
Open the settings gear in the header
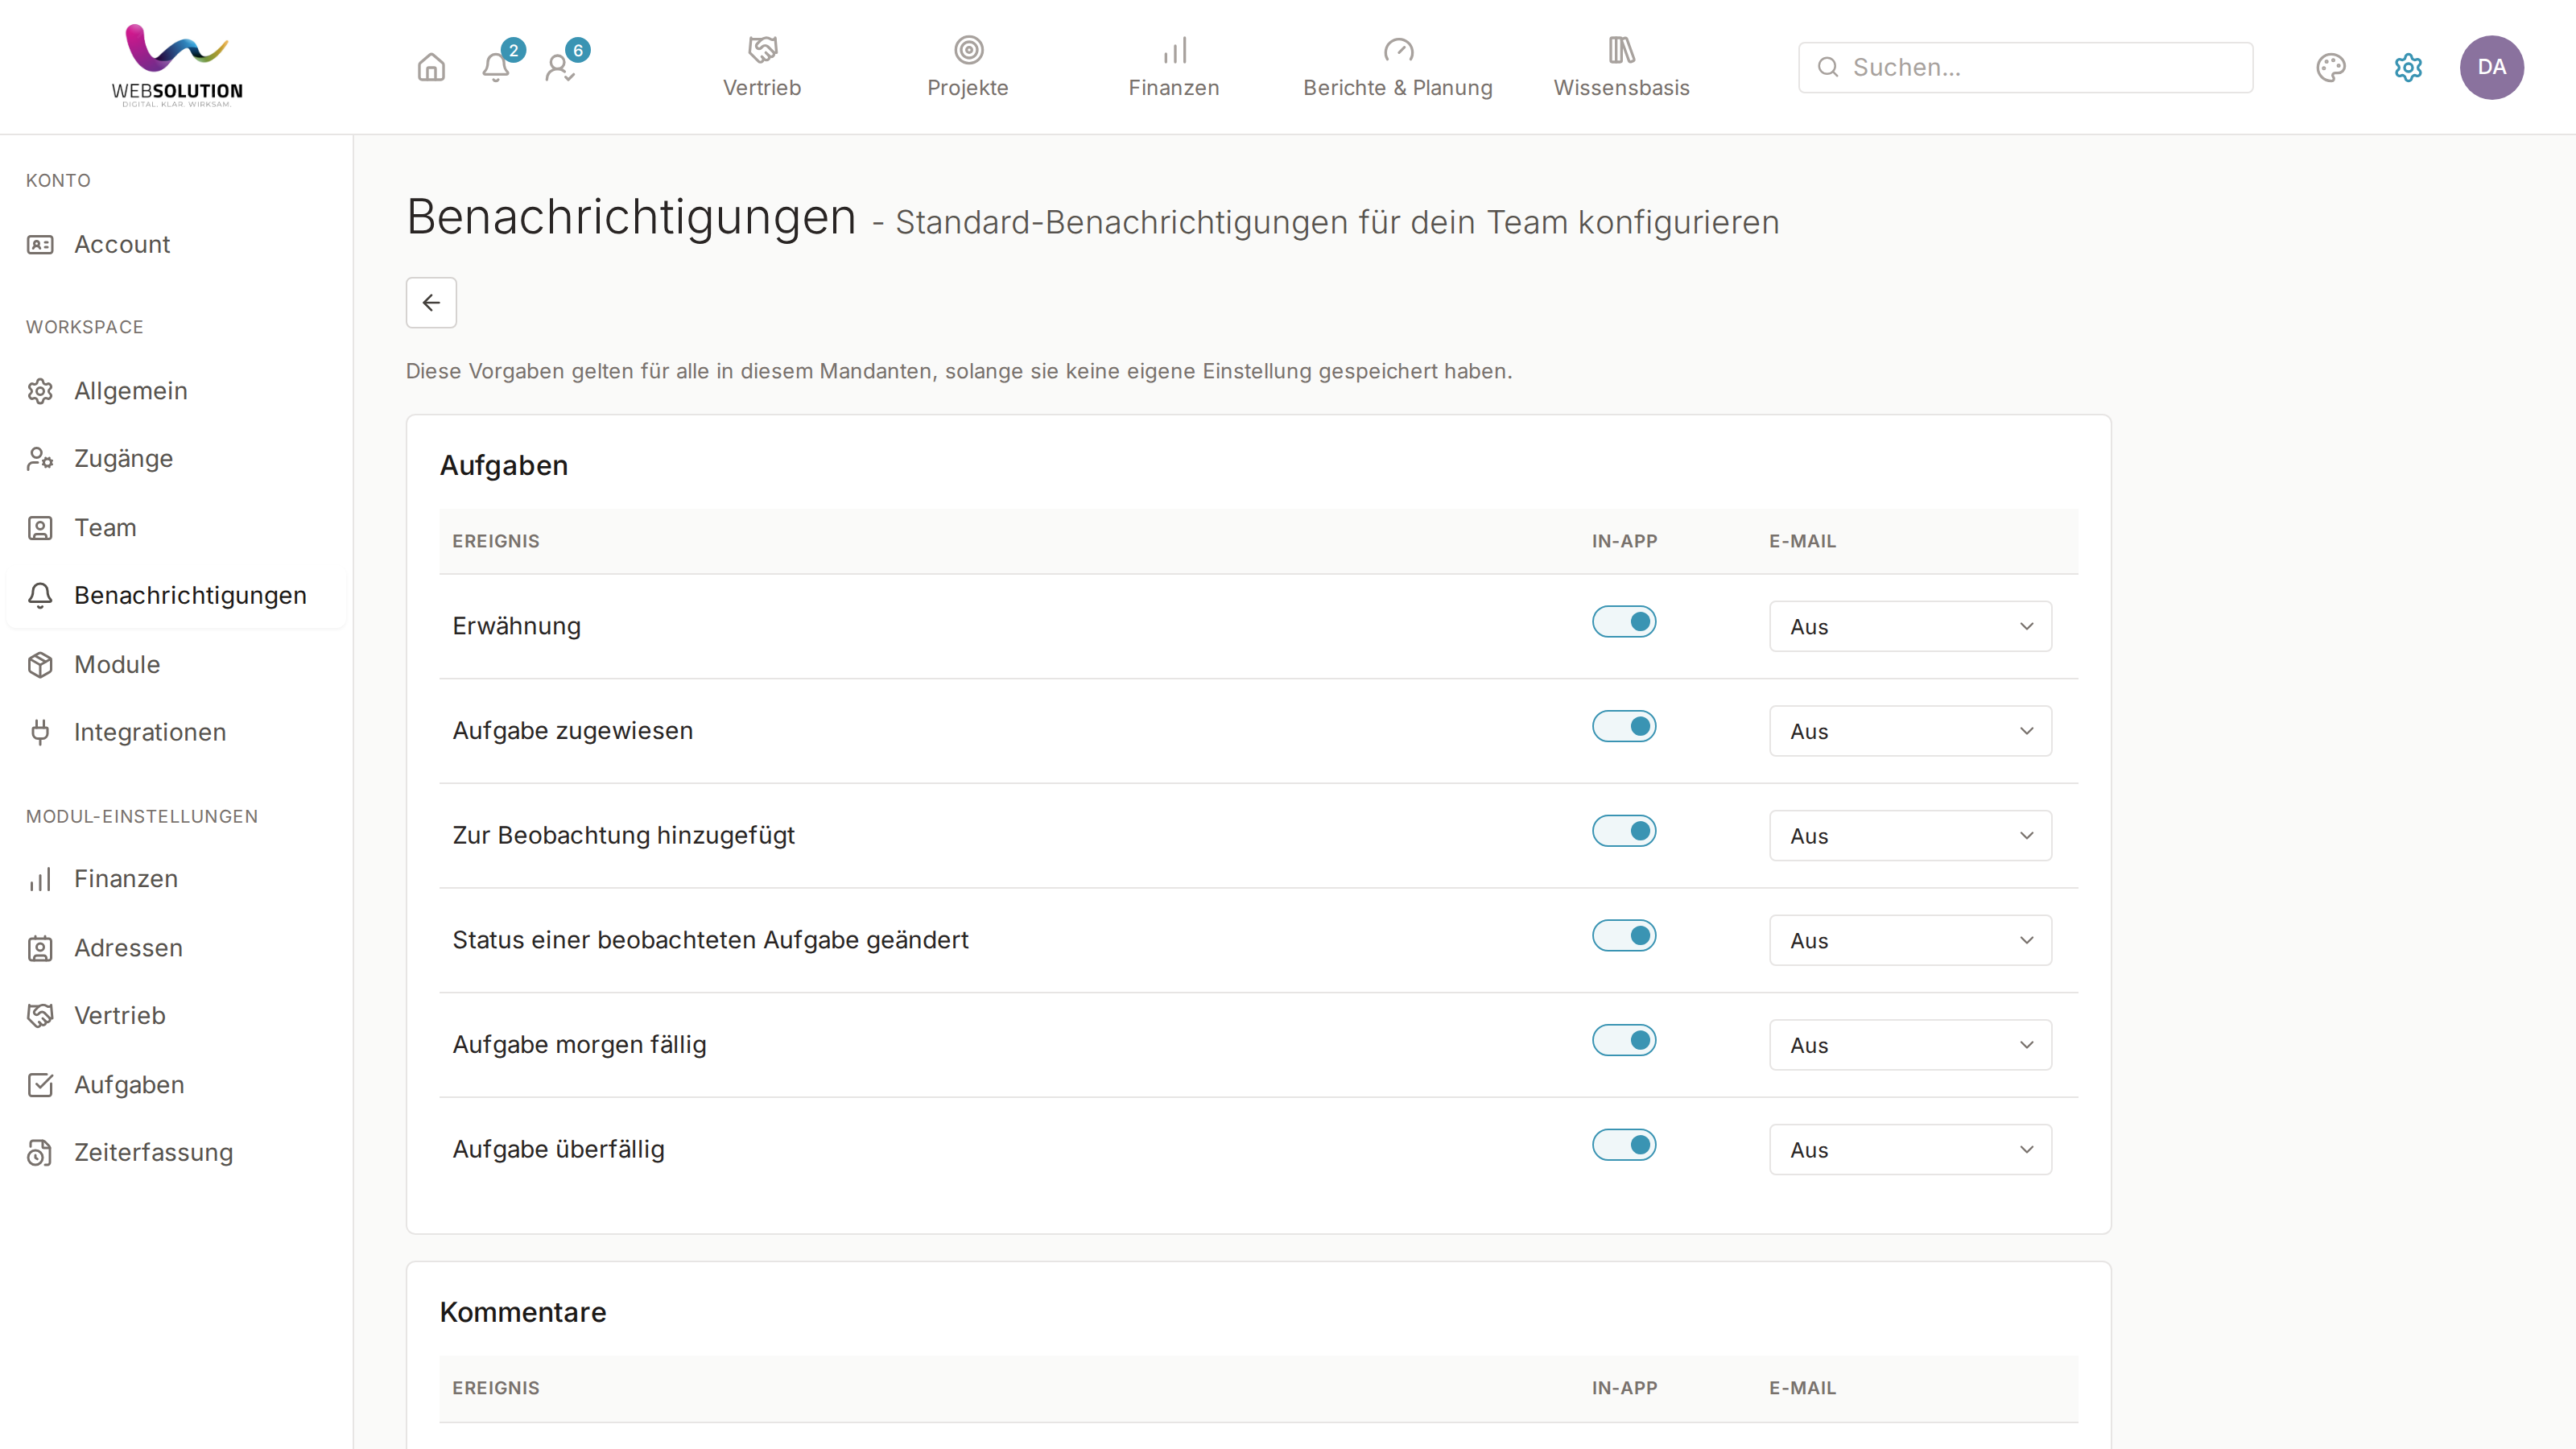[x=2408, y=67]
